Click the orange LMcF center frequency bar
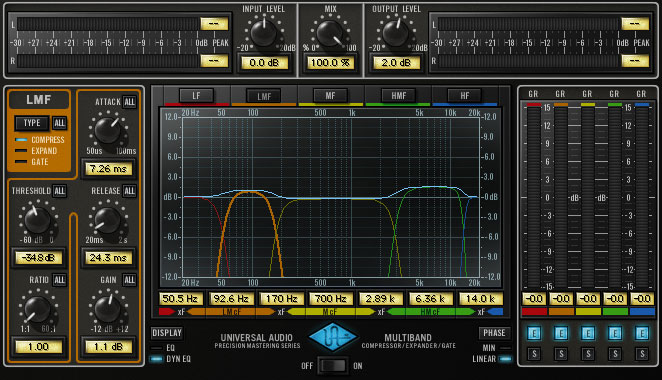 coord(231,312)
